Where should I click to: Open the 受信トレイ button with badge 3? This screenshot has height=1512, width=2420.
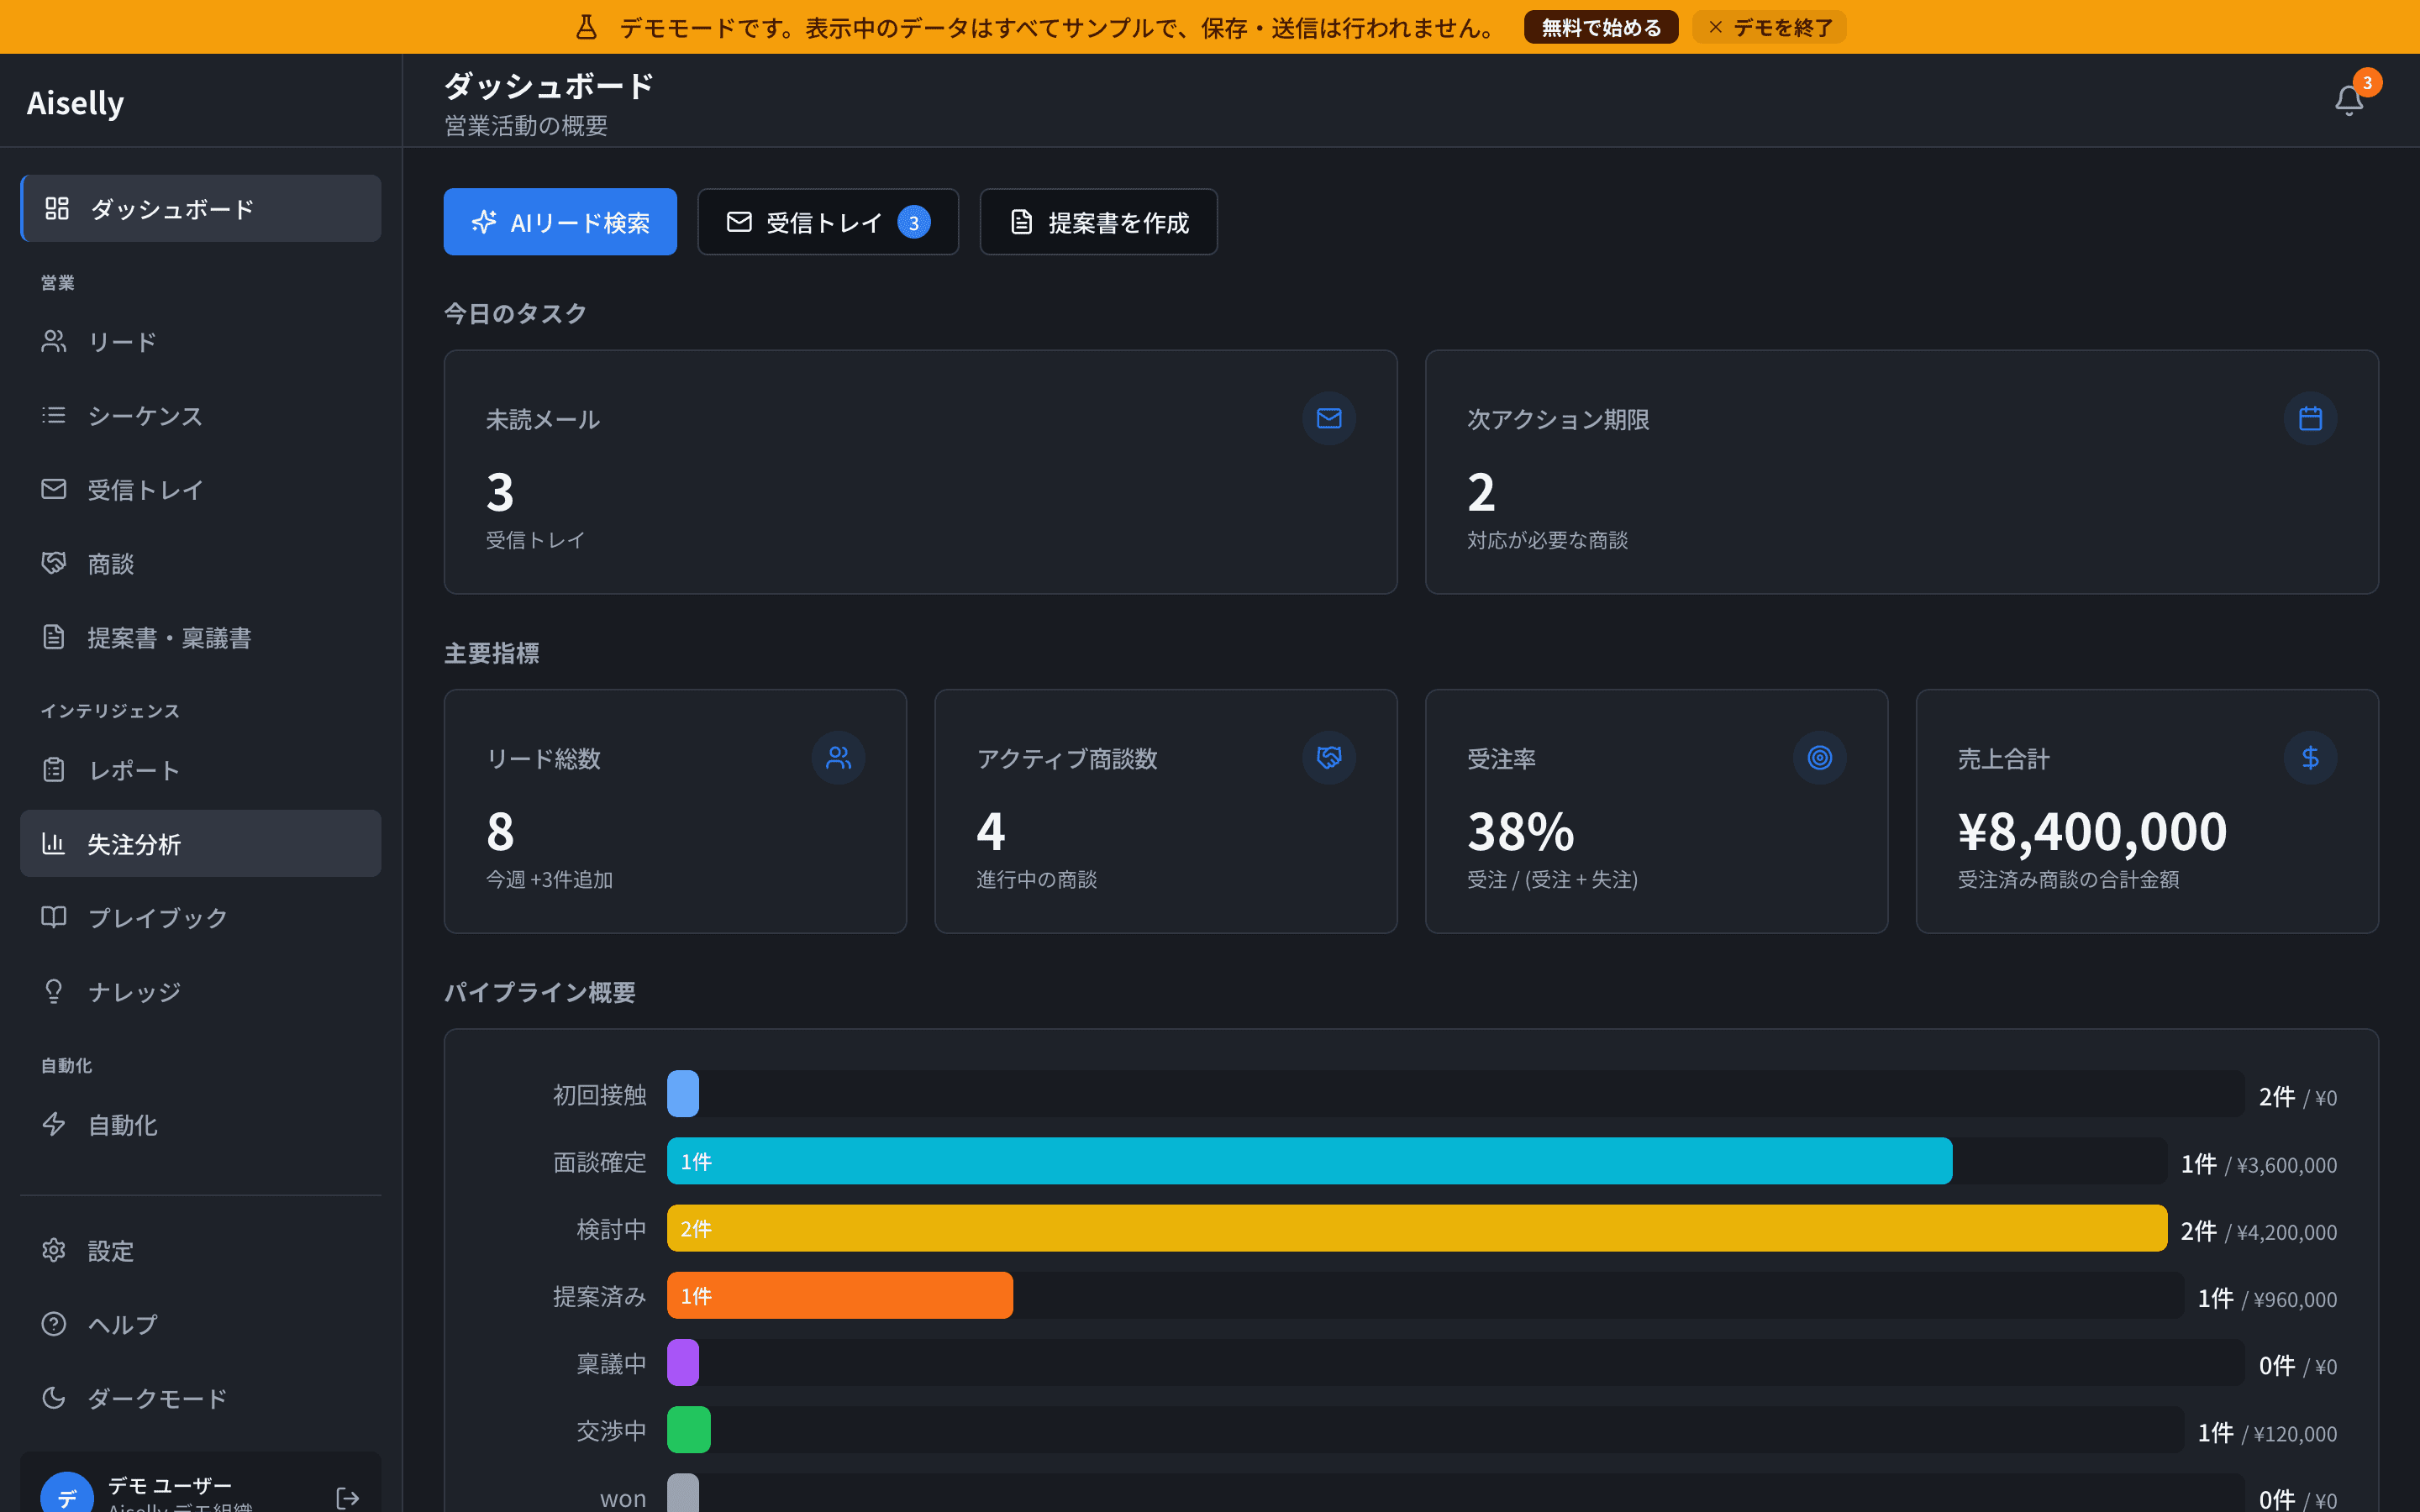[828, 222]
